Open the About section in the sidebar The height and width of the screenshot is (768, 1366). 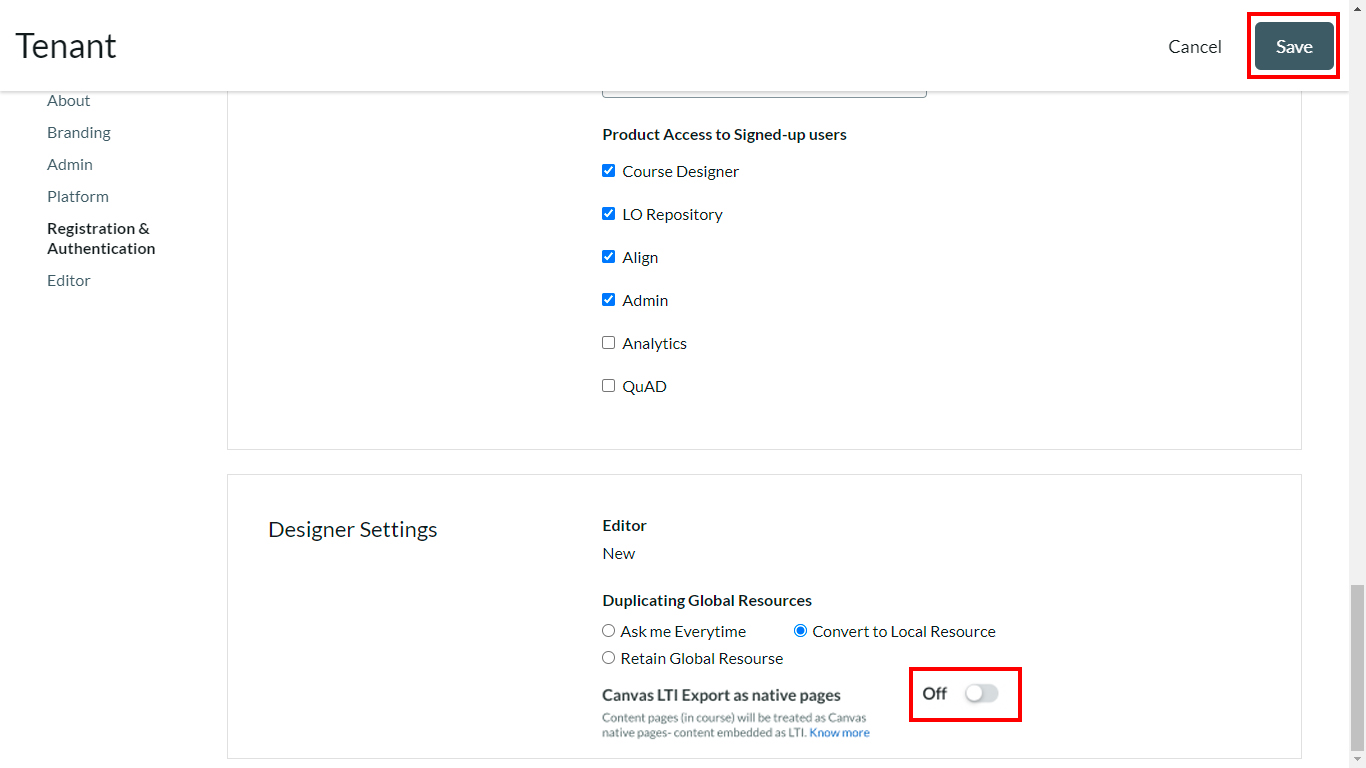68,100
